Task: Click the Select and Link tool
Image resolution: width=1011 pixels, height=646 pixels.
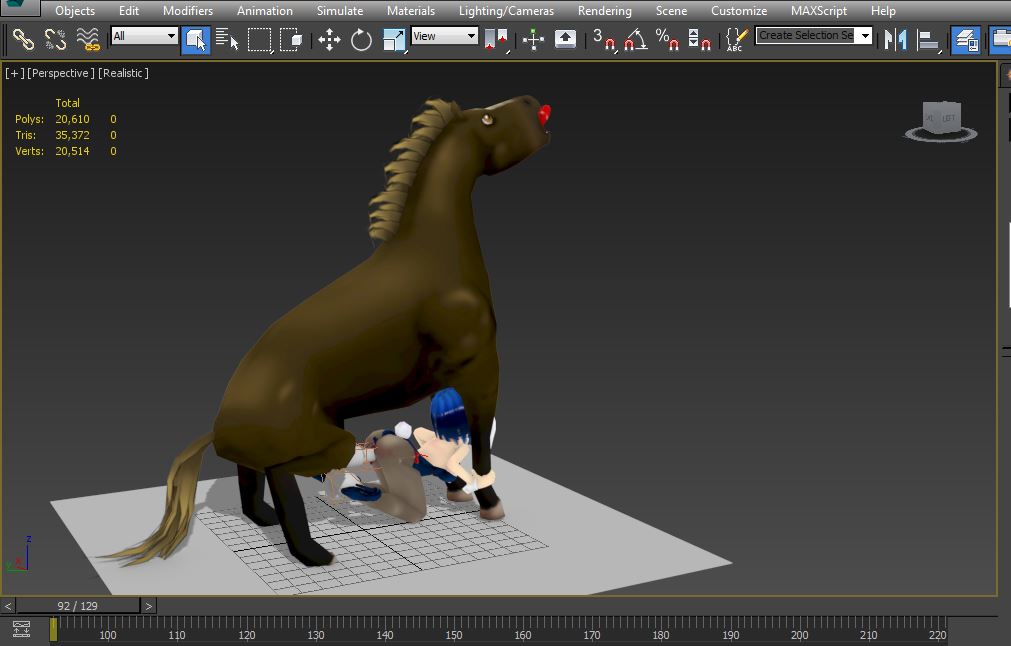Action: 23,39
